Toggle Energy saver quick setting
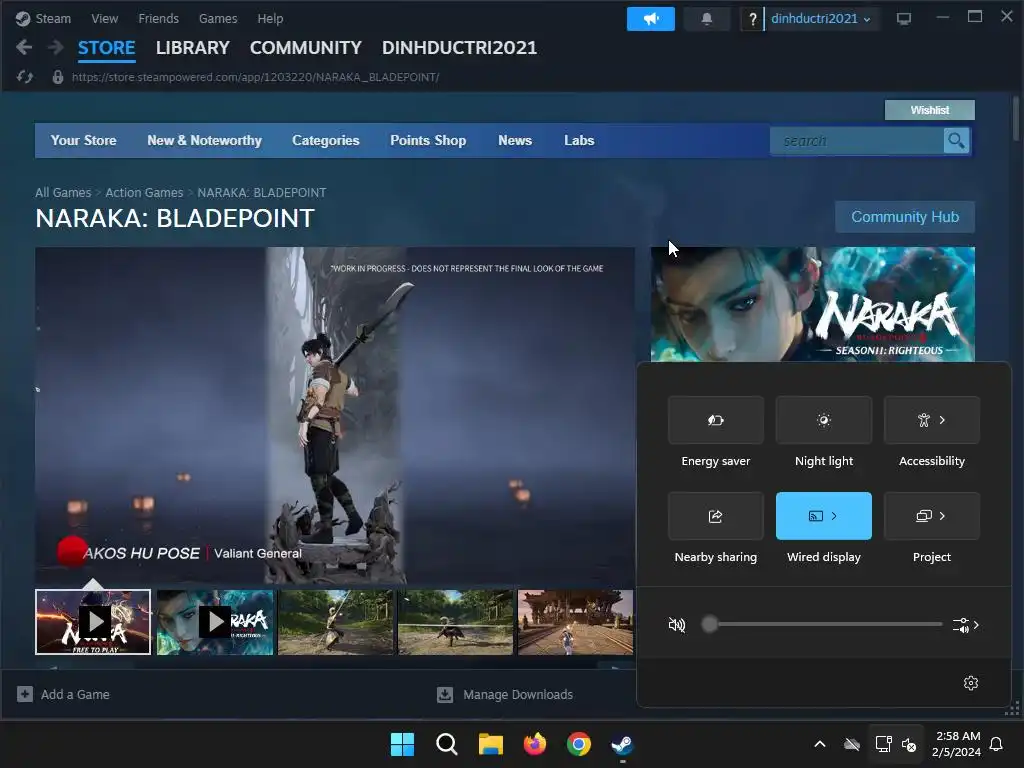 pyautogui.click(x=716, y=420)
